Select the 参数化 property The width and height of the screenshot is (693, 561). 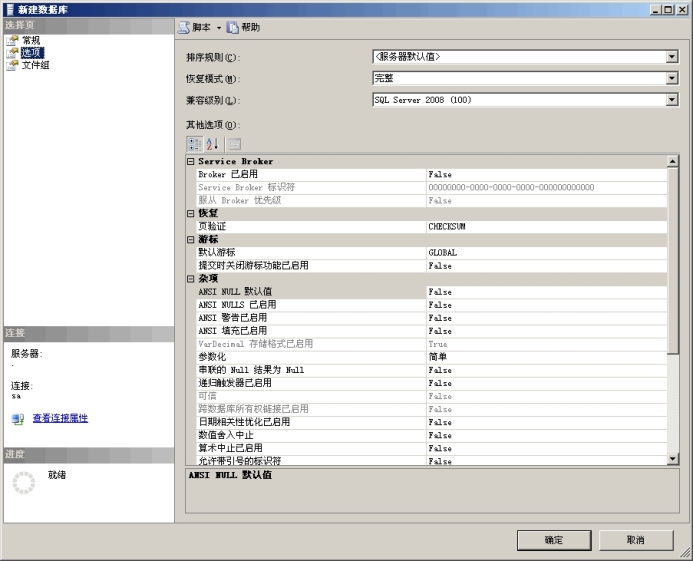point(311,357)
